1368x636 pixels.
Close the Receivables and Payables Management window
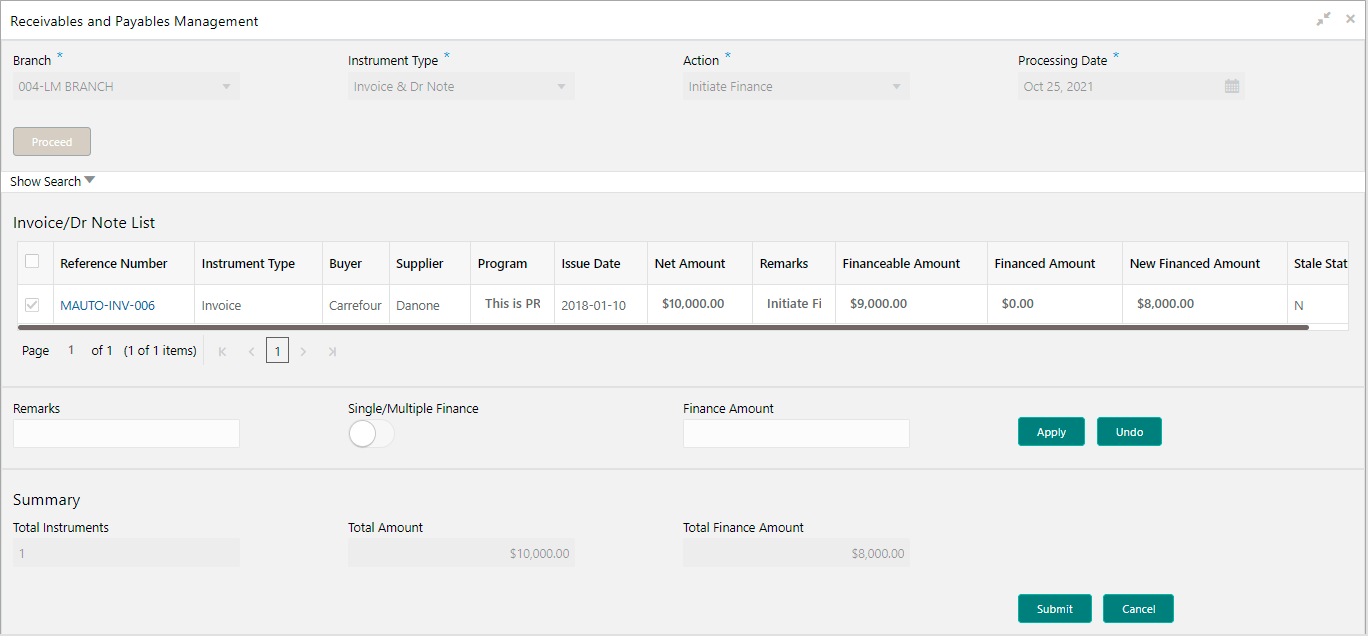[x=1350, y=19]
